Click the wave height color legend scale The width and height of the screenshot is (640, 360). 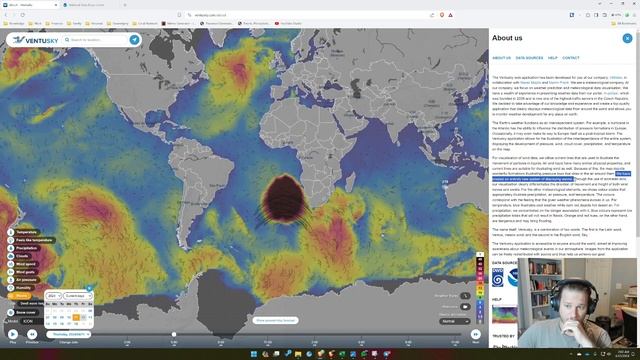(x=480, y=290)
